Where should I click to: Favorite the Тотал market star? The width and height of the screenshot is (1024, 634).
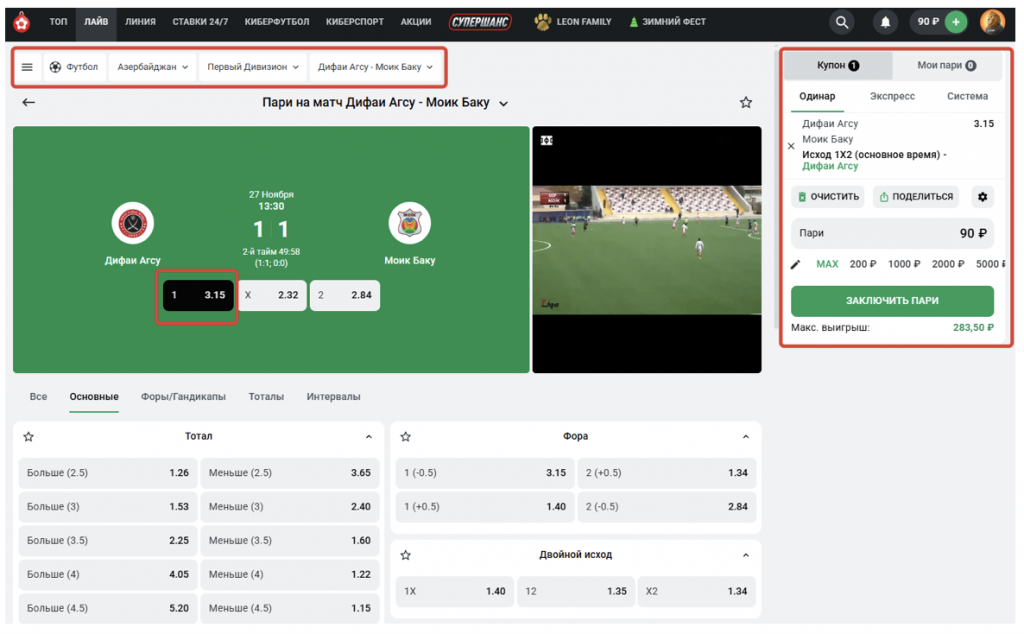29,437
